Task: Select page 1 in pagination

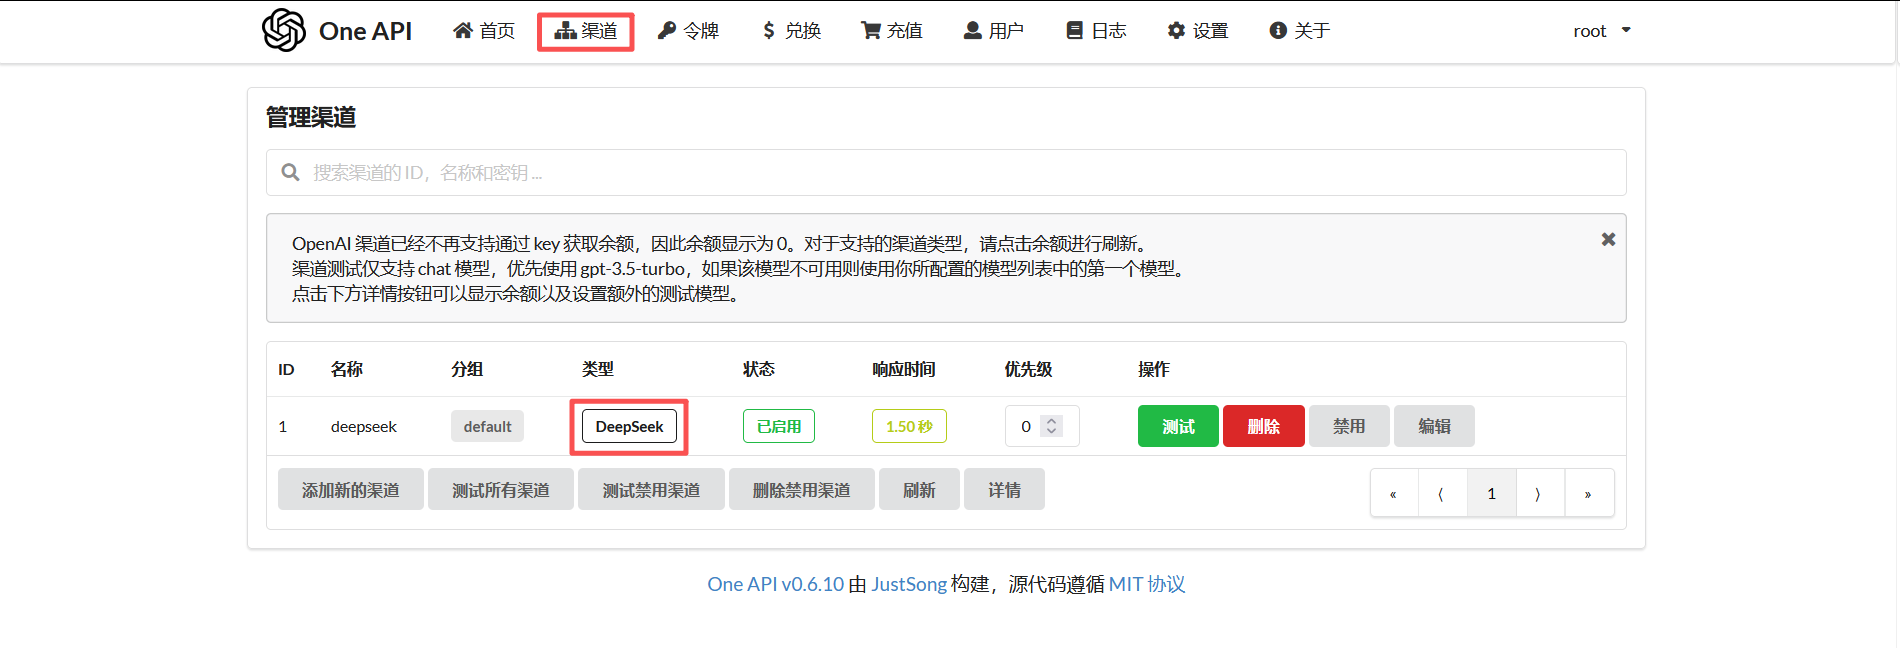Action: 1492,493
